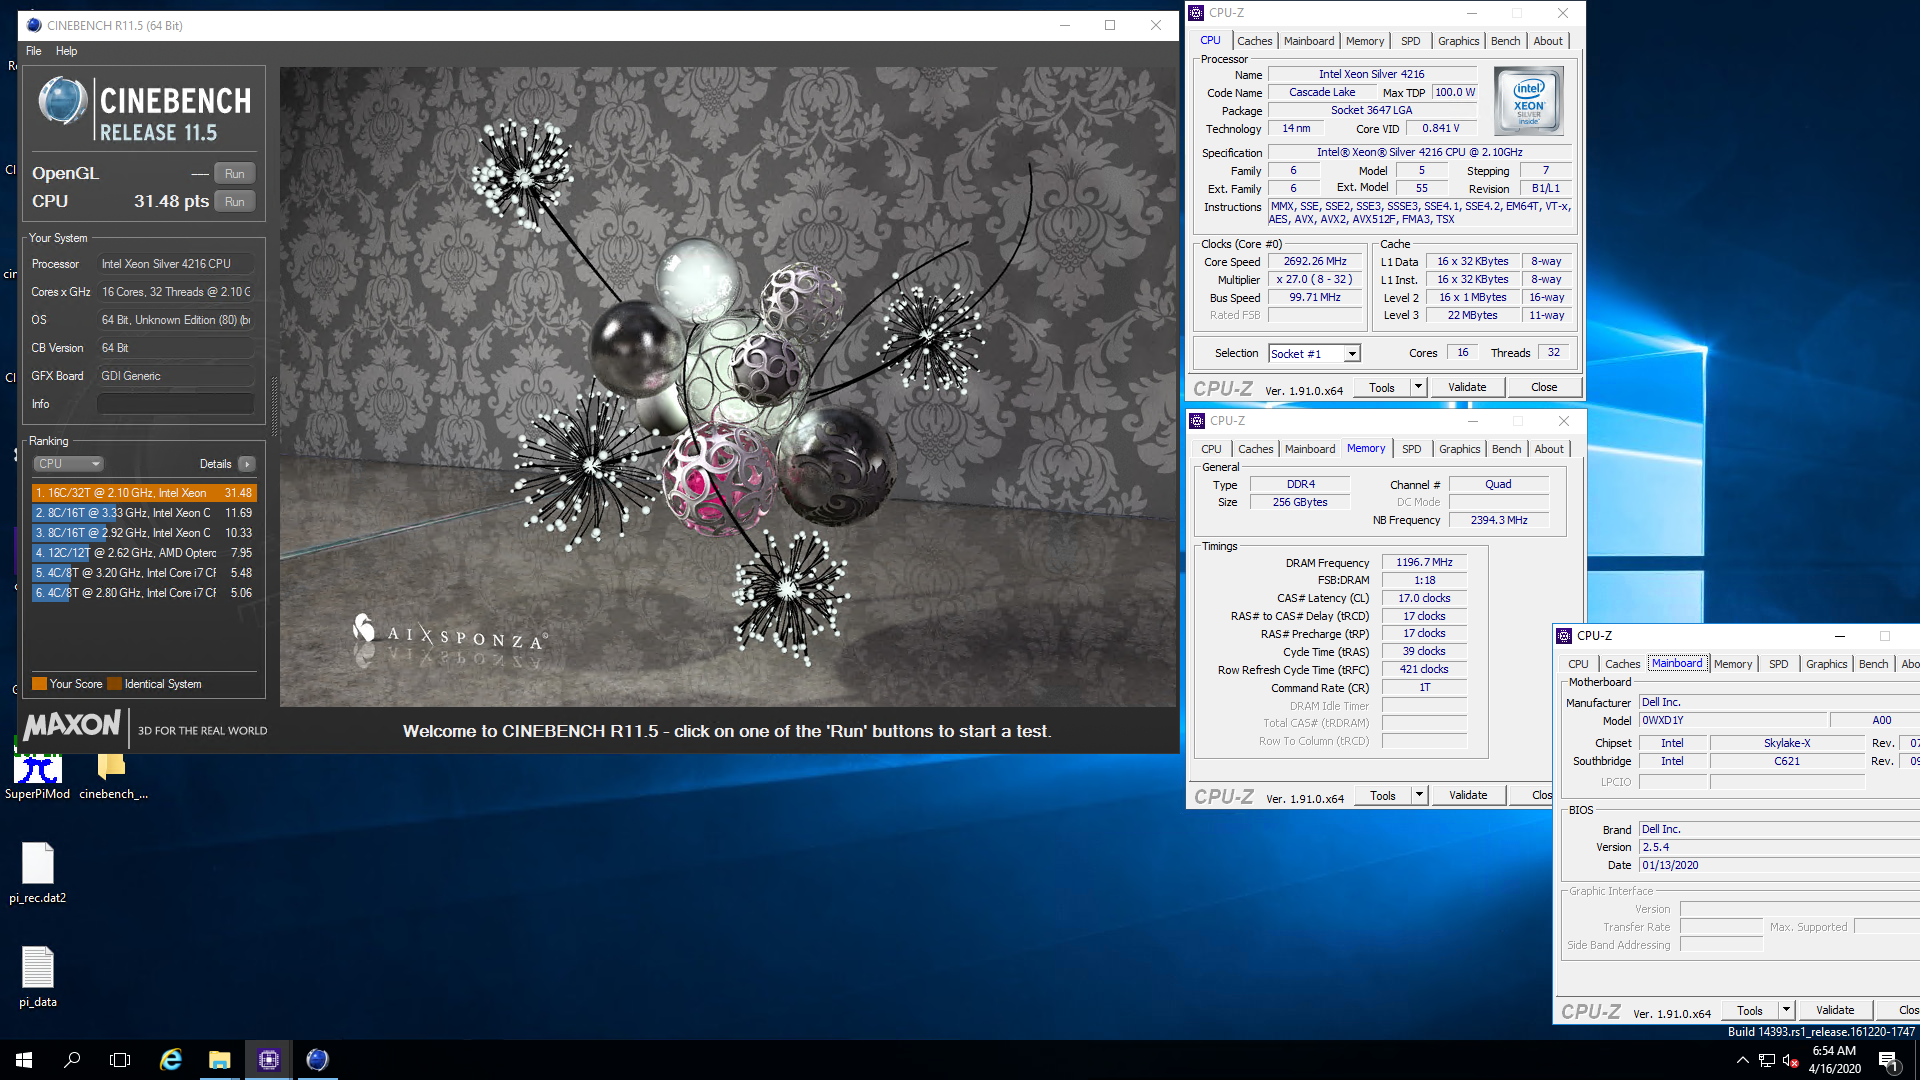Click the Cinebench render preview image
Screen dimensions: 1920x1080
(x=728, y=387)
